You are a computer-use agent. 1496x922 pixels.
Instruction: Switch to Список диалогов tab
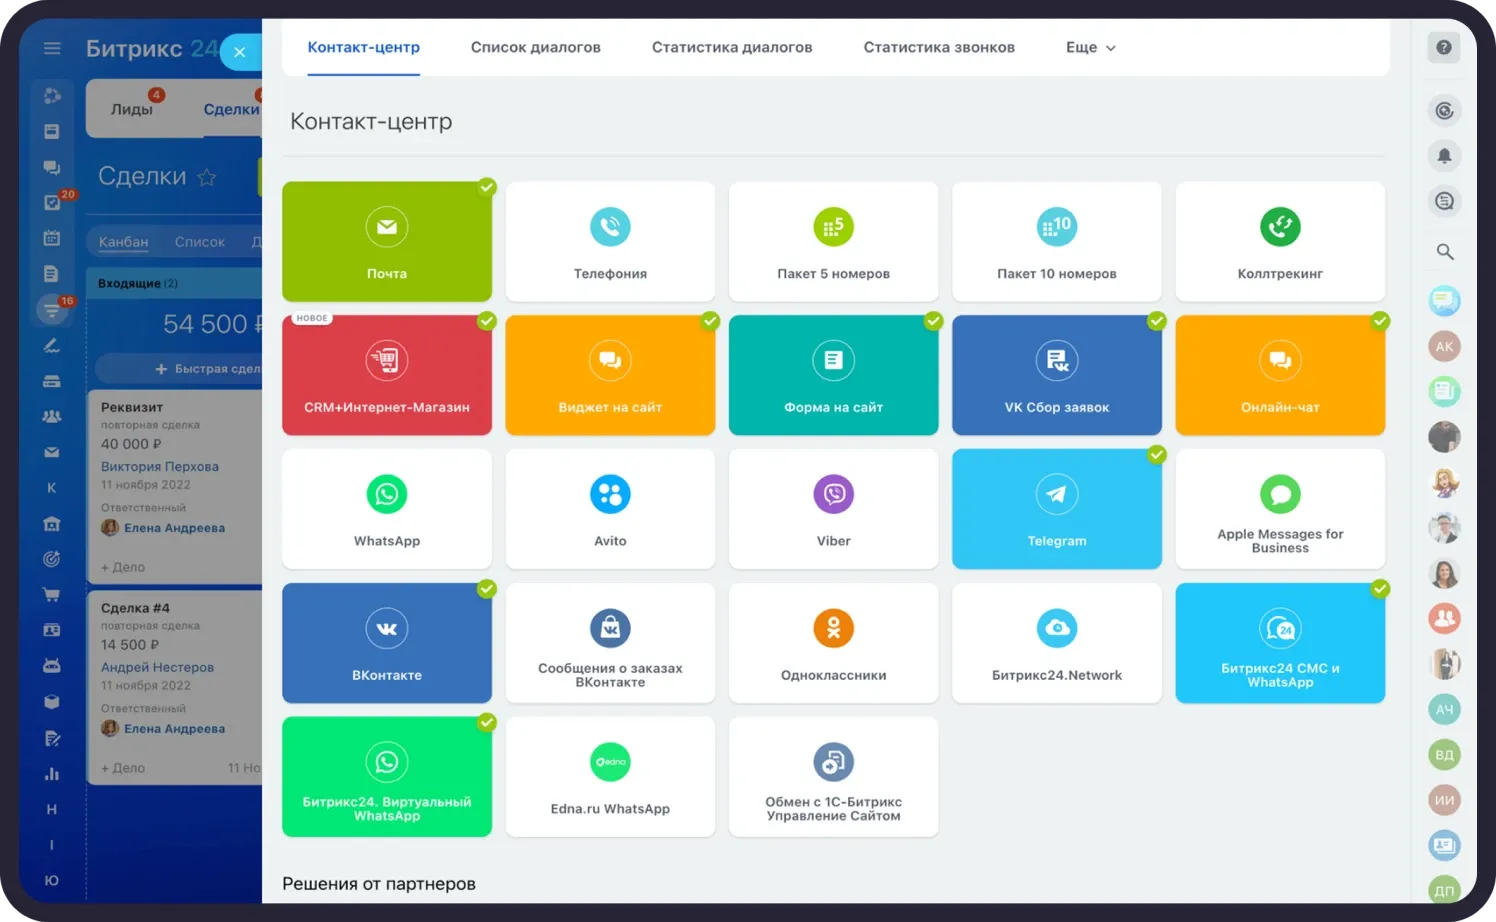tap(536, 47)
